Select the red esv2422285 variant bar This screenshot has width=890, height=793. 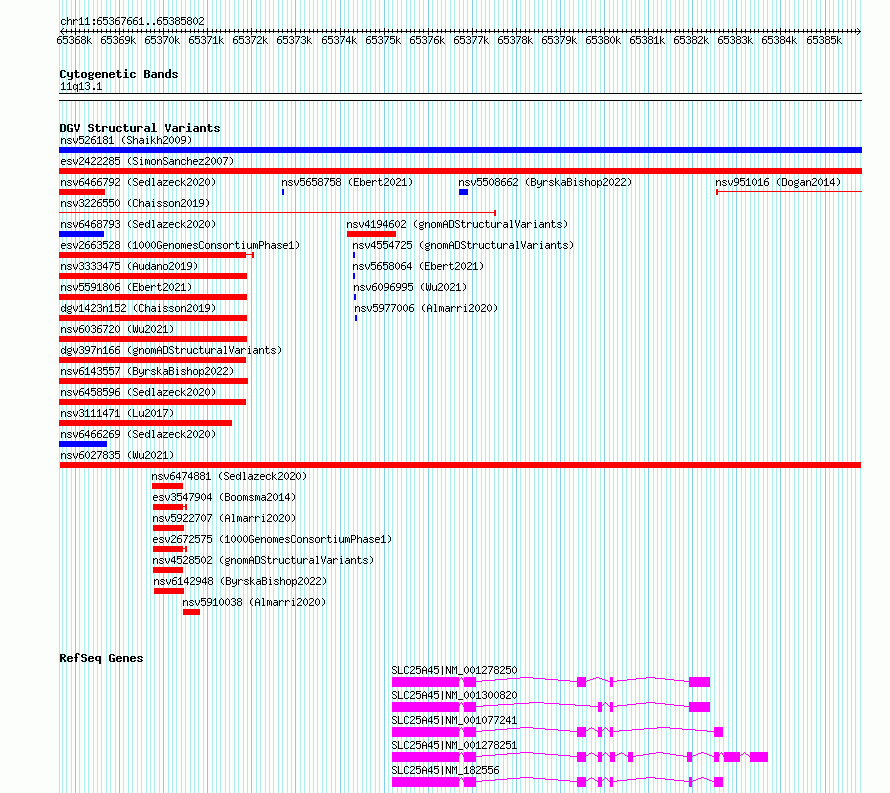click(x=460, y=171)
